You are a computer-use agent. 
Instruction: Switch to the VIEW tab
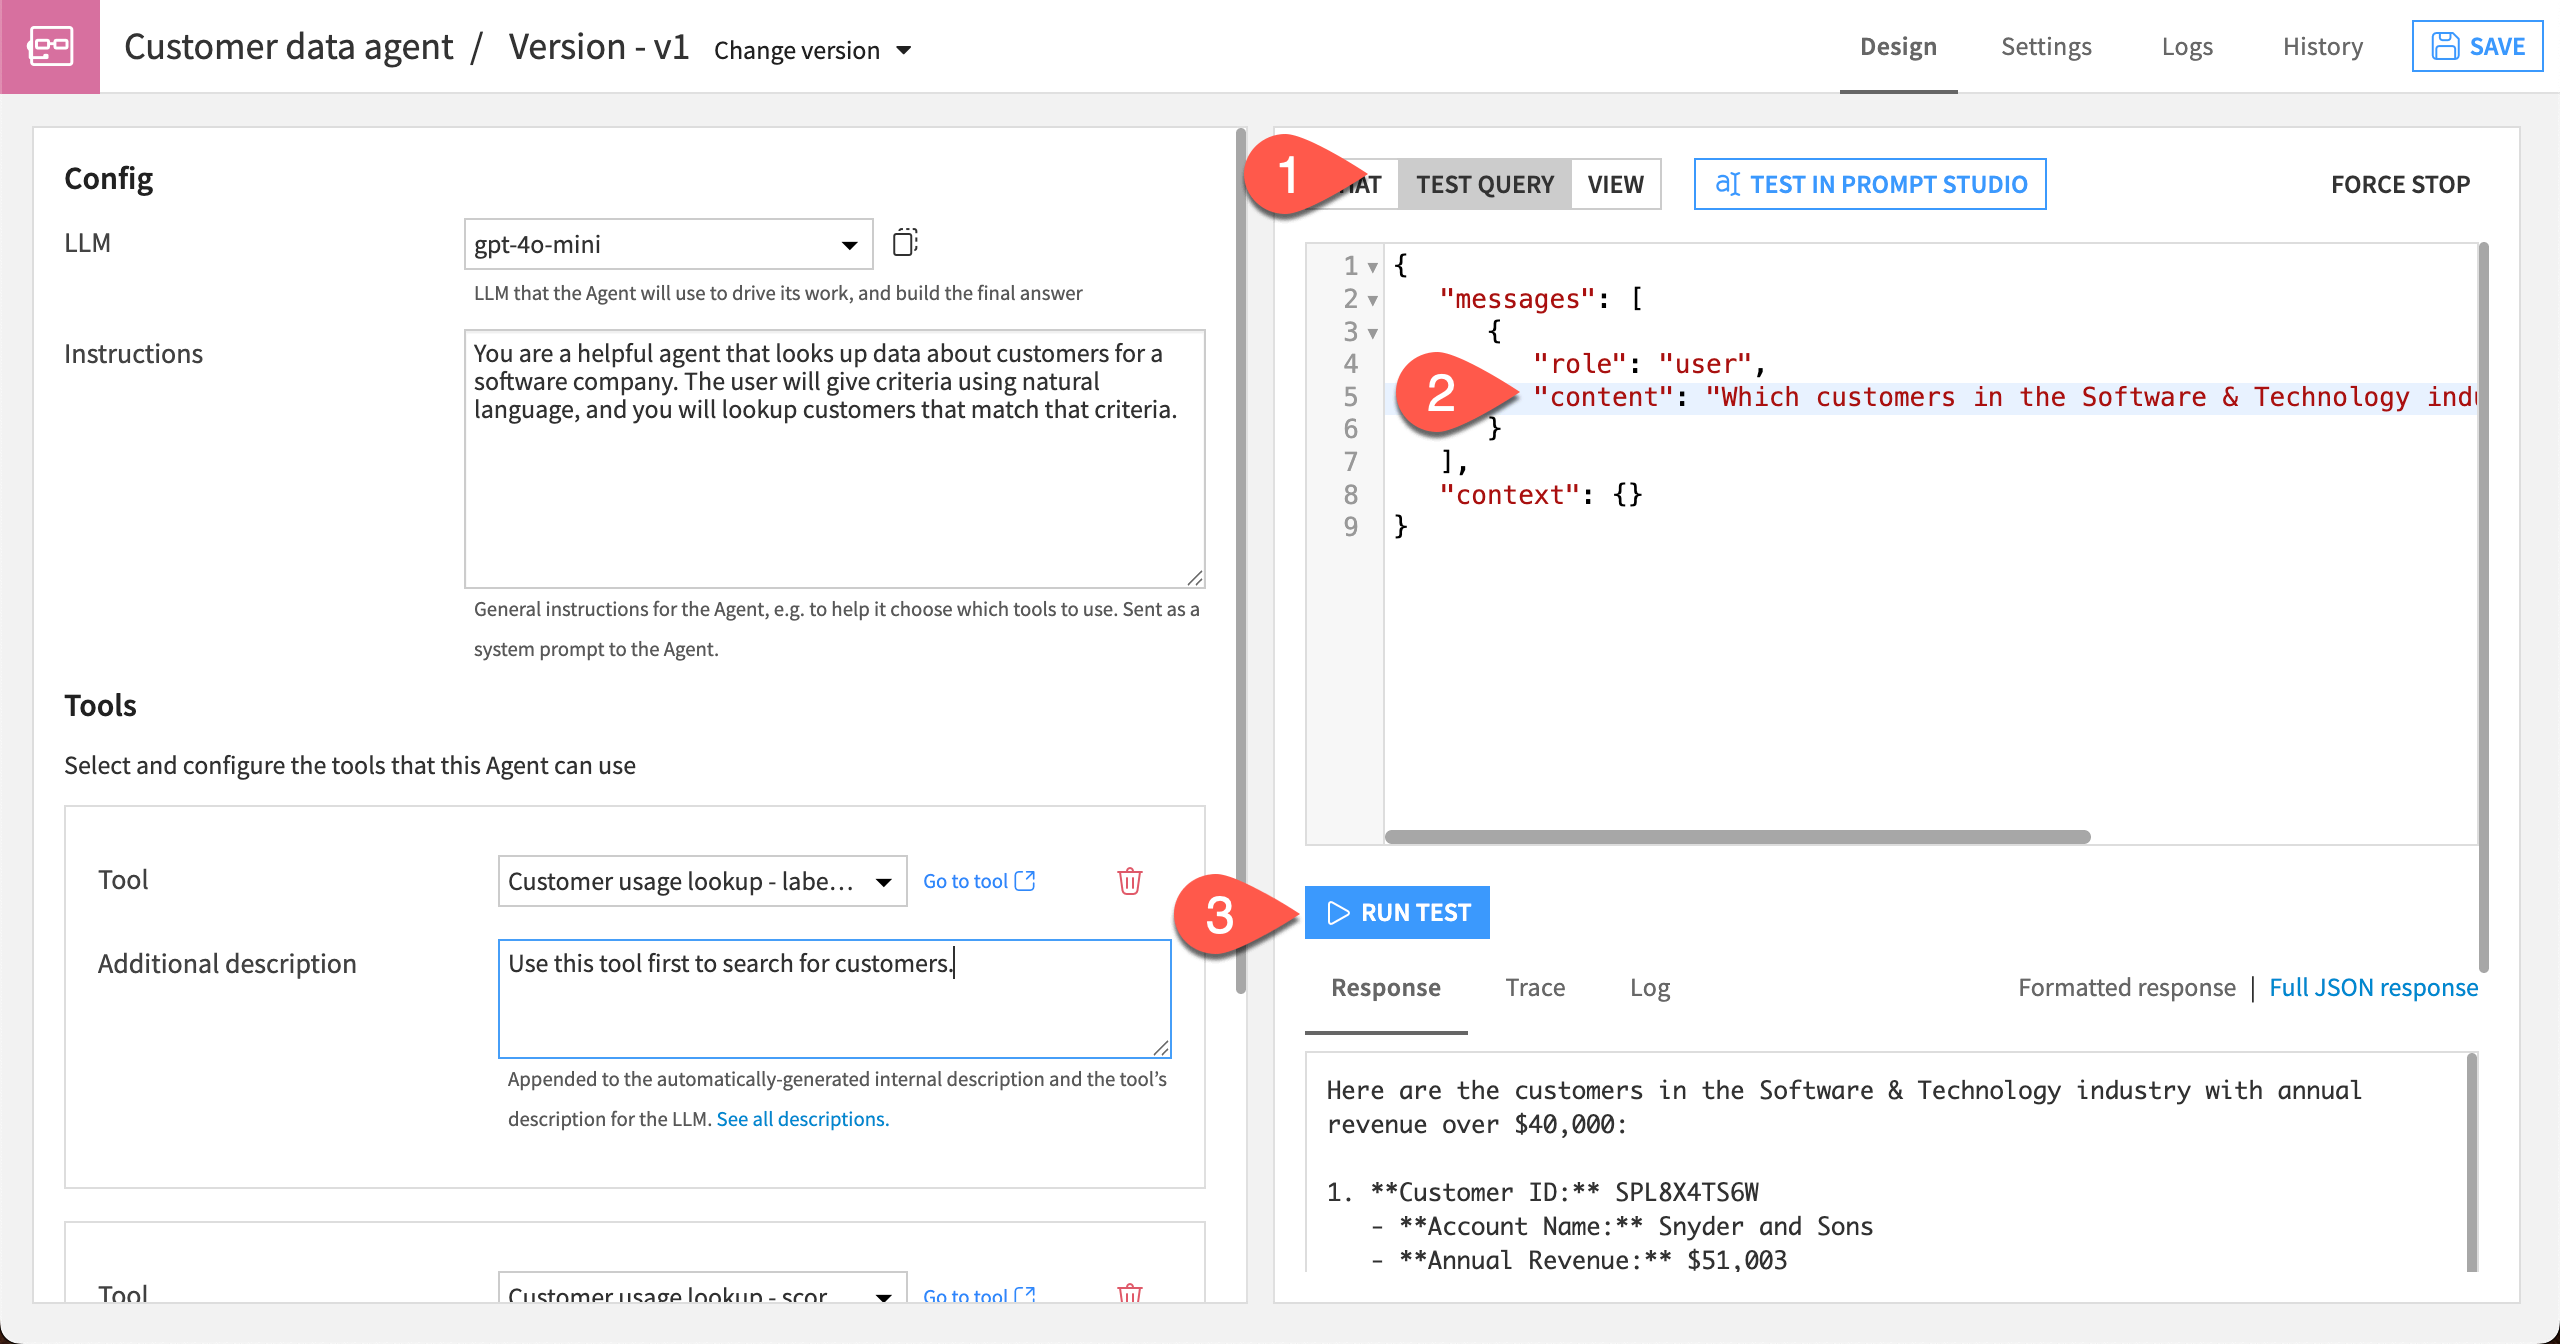click(x=1614, y=183)
